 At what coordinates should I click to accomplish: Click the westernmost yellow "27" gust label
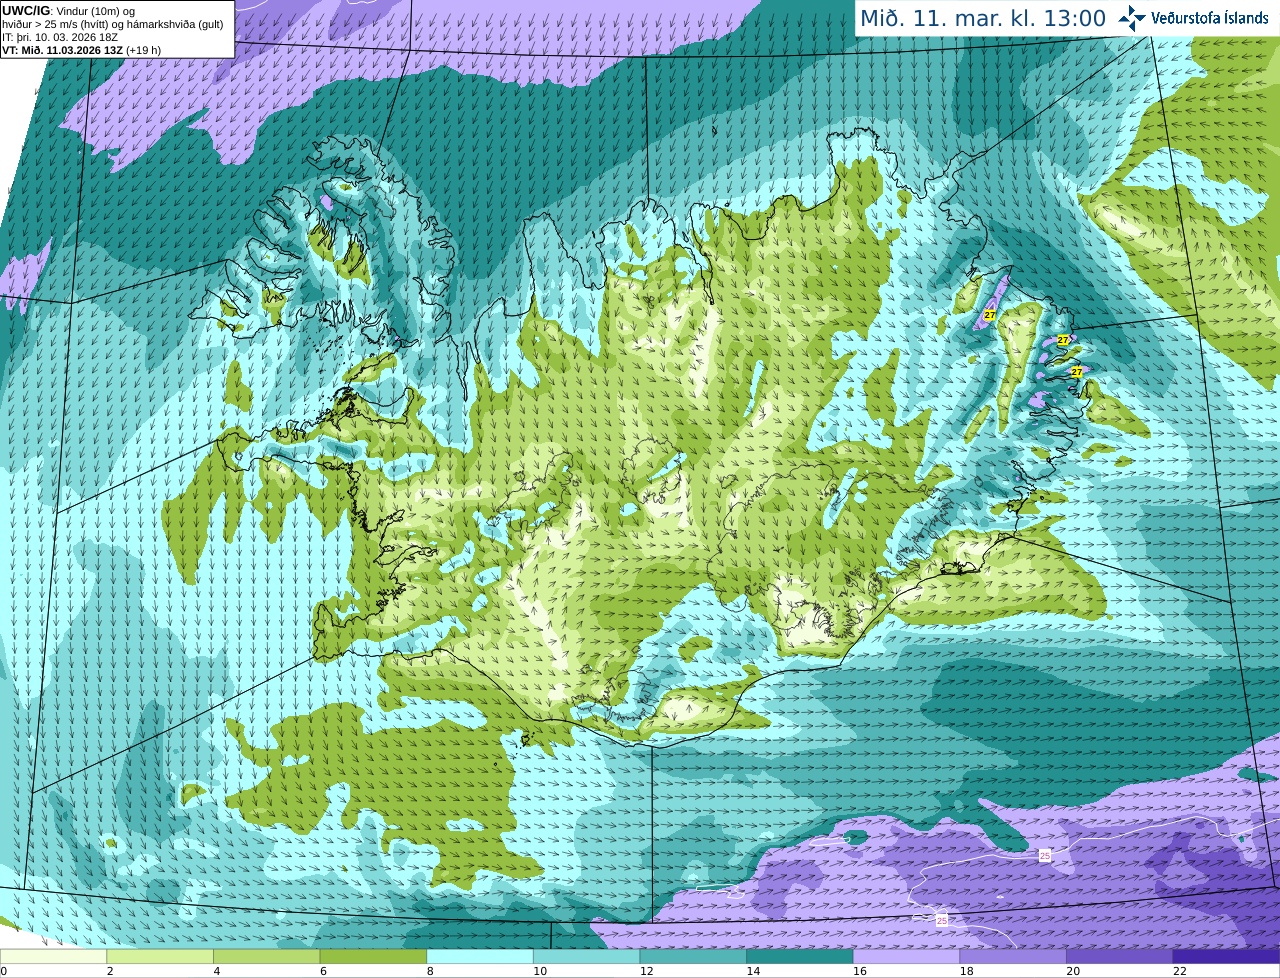tap(989, 315)
